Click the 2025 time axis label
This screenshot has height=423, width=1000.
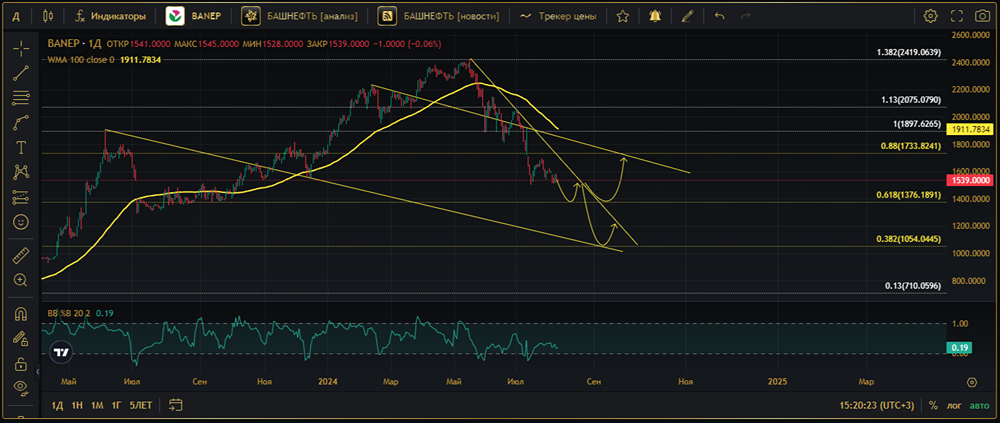click(777, 382)
